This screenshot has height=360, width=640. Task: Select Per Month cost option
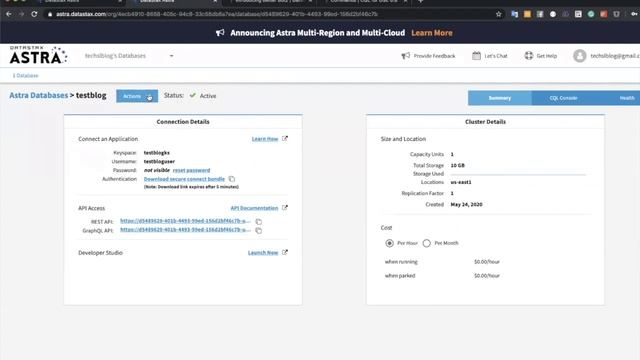[427, 243]
